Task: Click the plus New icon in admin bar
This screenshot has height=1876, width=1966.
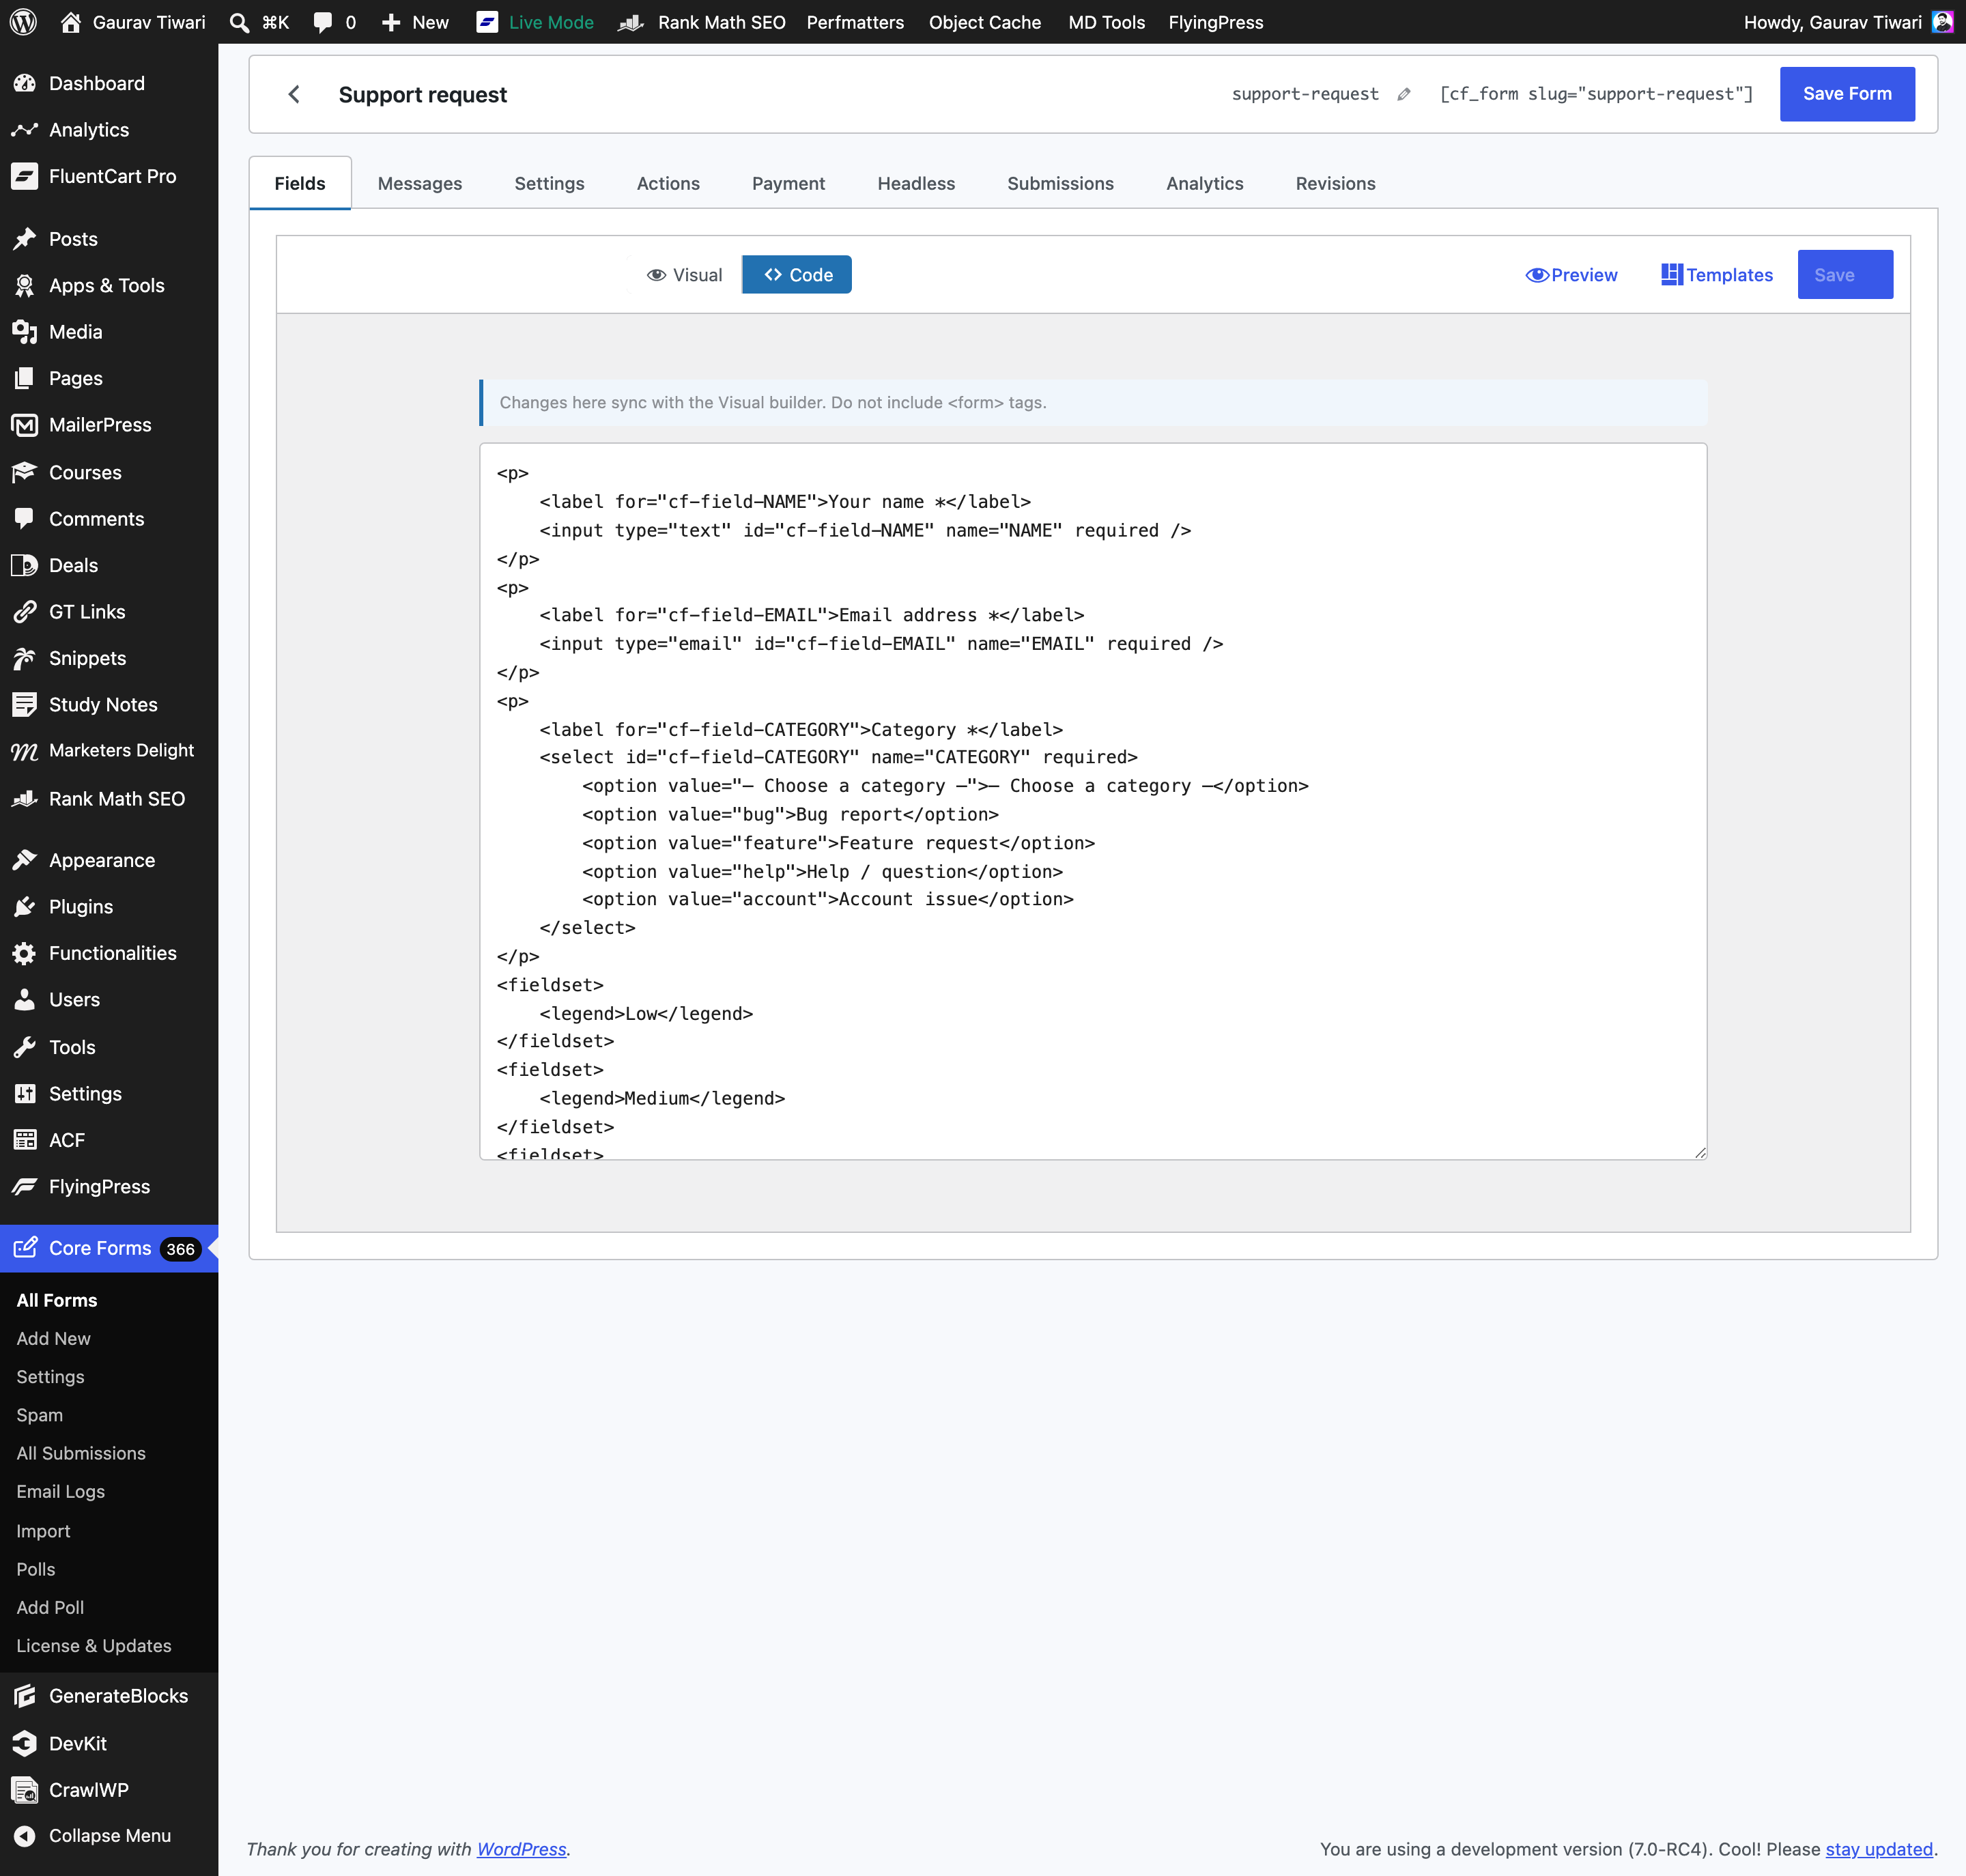Action: point(391,22)
